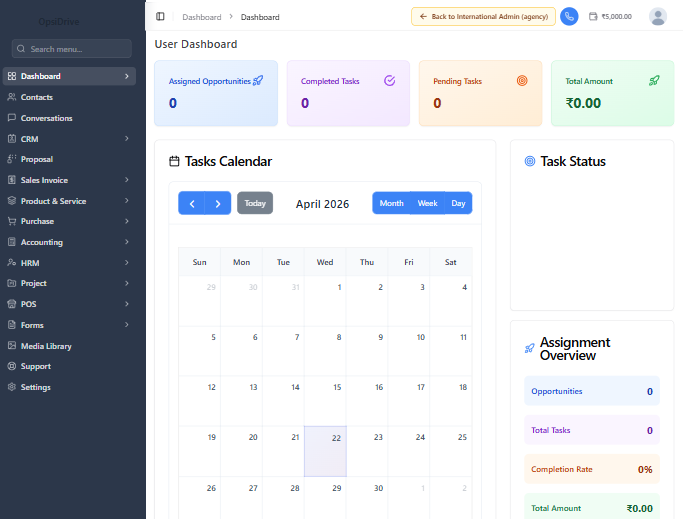Image resolution: width=683 pixels, height=519 pixels.
Task: Click the Purchase cart icon
Action: (x=12, y=221)
